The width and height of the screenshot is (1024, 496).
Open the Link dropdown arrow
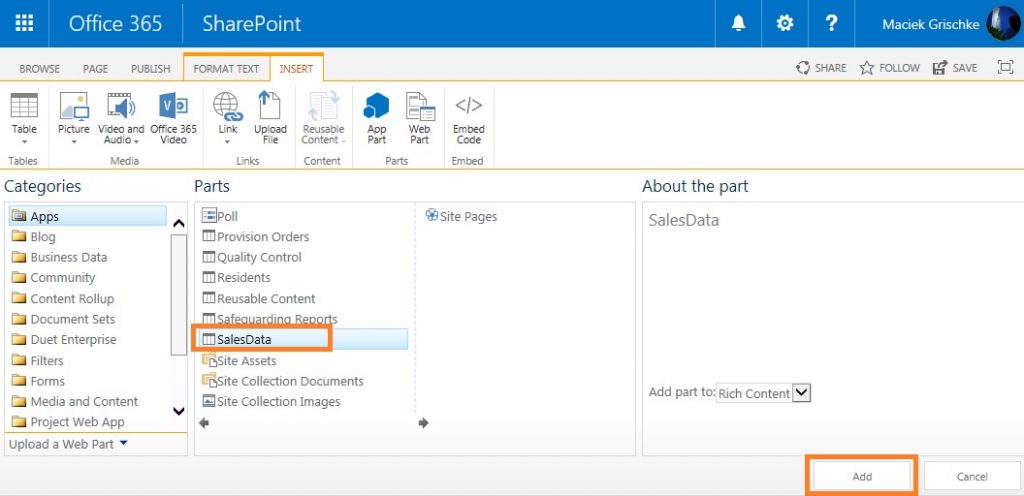228,142
